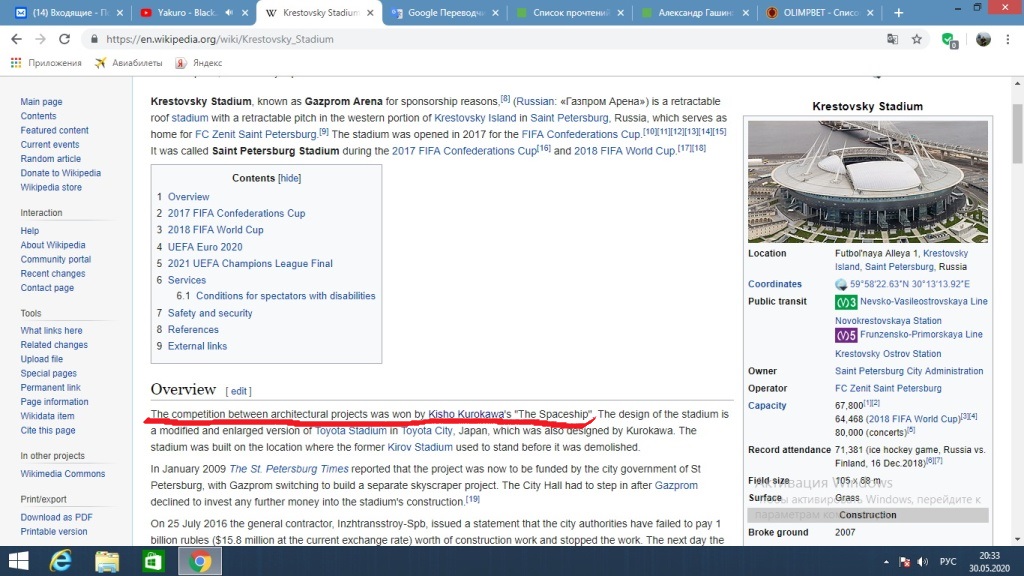1024x576 pixels.
Task: Bookmark this page with the star icon
Action: tap(917, 39)
